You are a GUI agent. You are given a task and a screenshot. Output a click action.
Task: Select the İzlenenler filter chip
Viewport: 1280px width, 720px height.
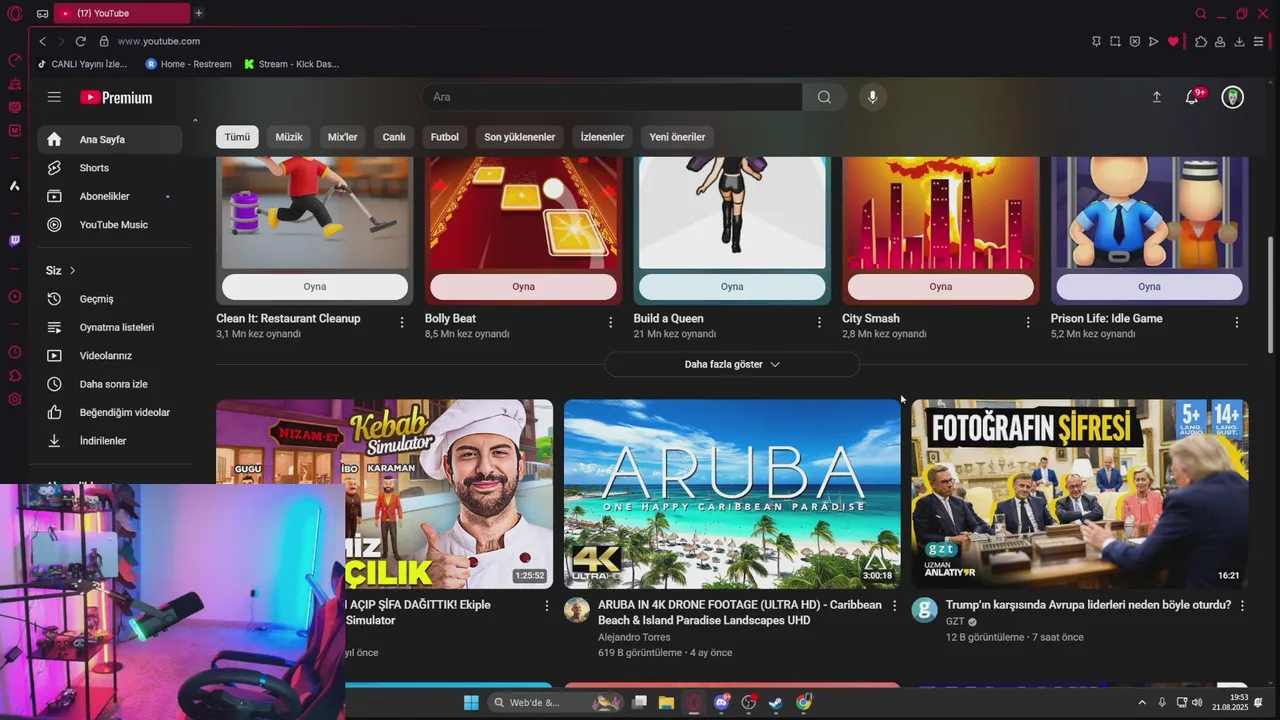coord(602,137)
